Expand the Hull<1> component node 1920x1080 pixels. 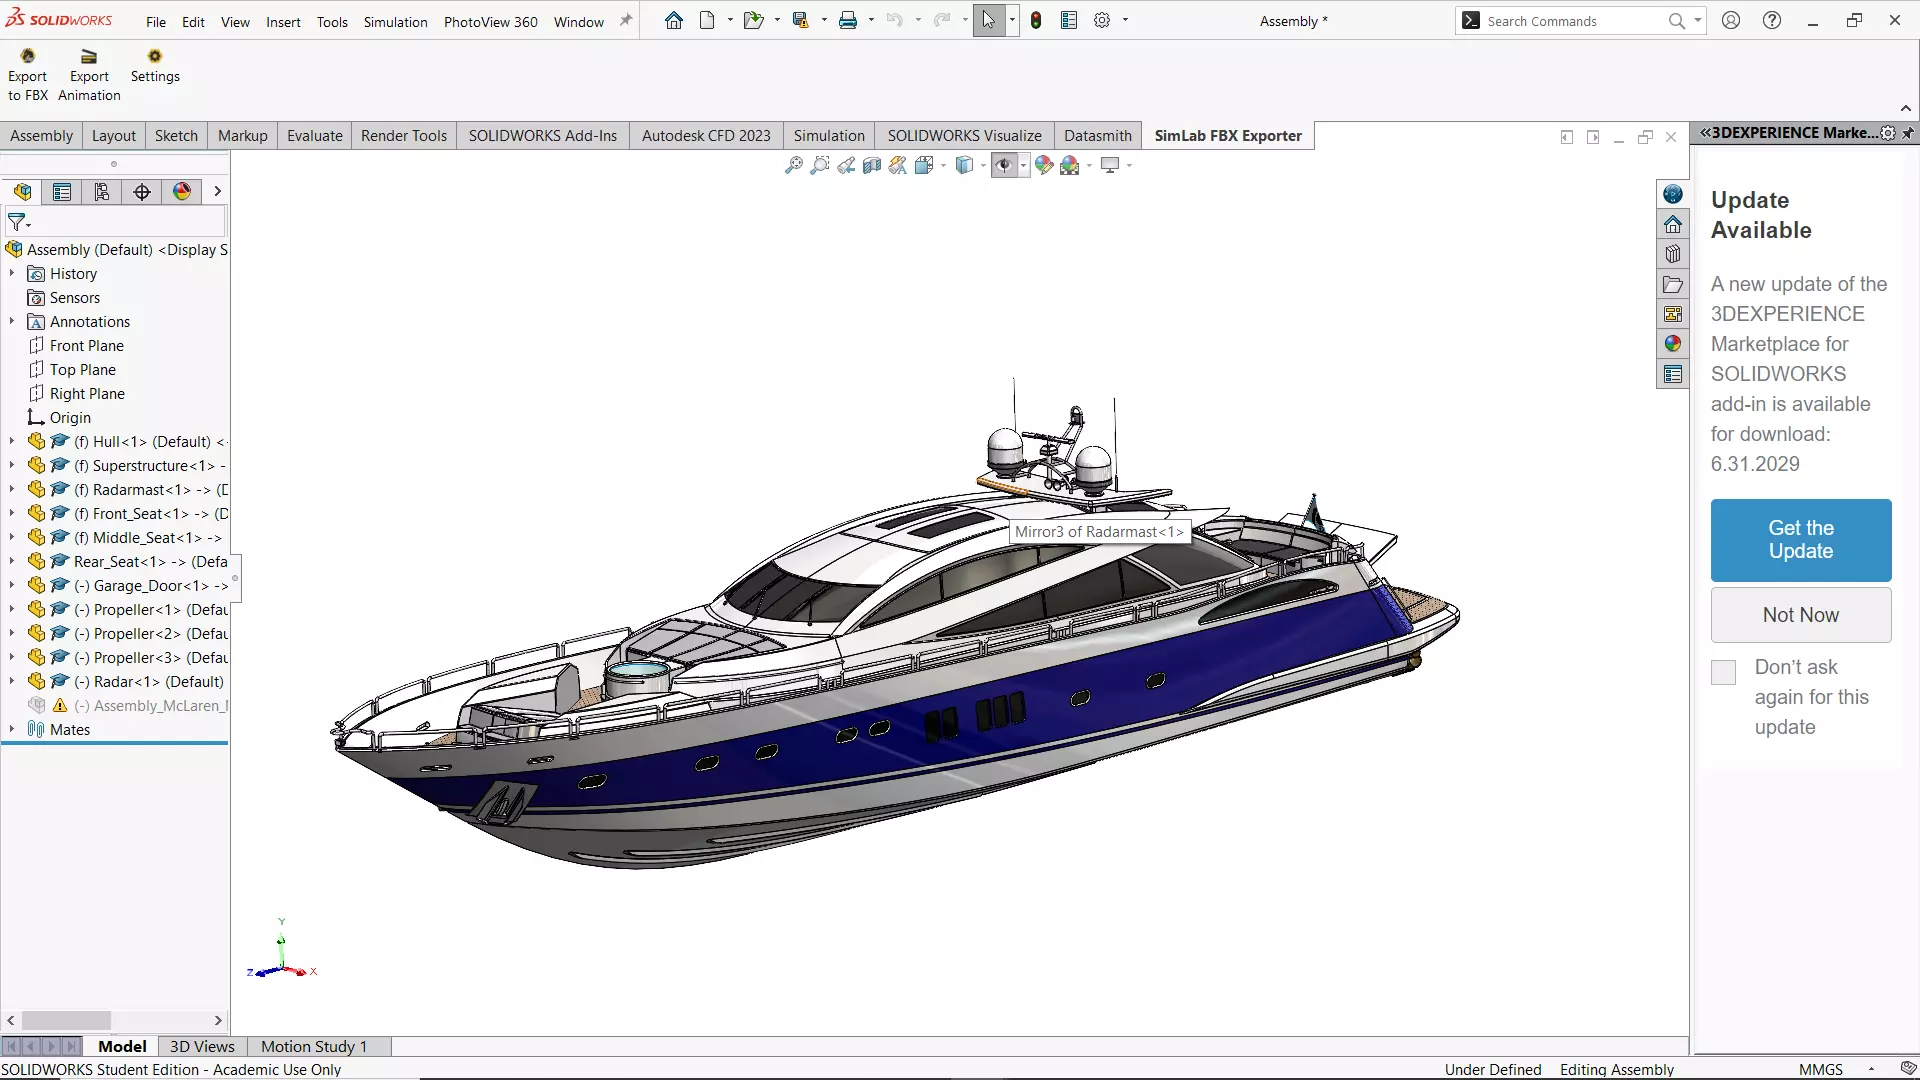pyautogui.click(x=12, y=442)
